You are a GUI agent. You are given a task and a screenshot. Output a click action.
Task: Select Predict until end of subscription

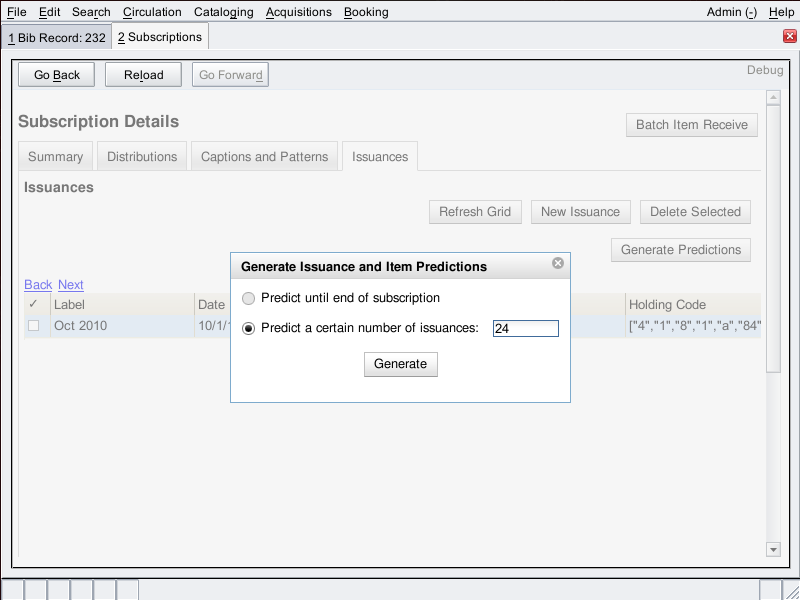(249, 298)
